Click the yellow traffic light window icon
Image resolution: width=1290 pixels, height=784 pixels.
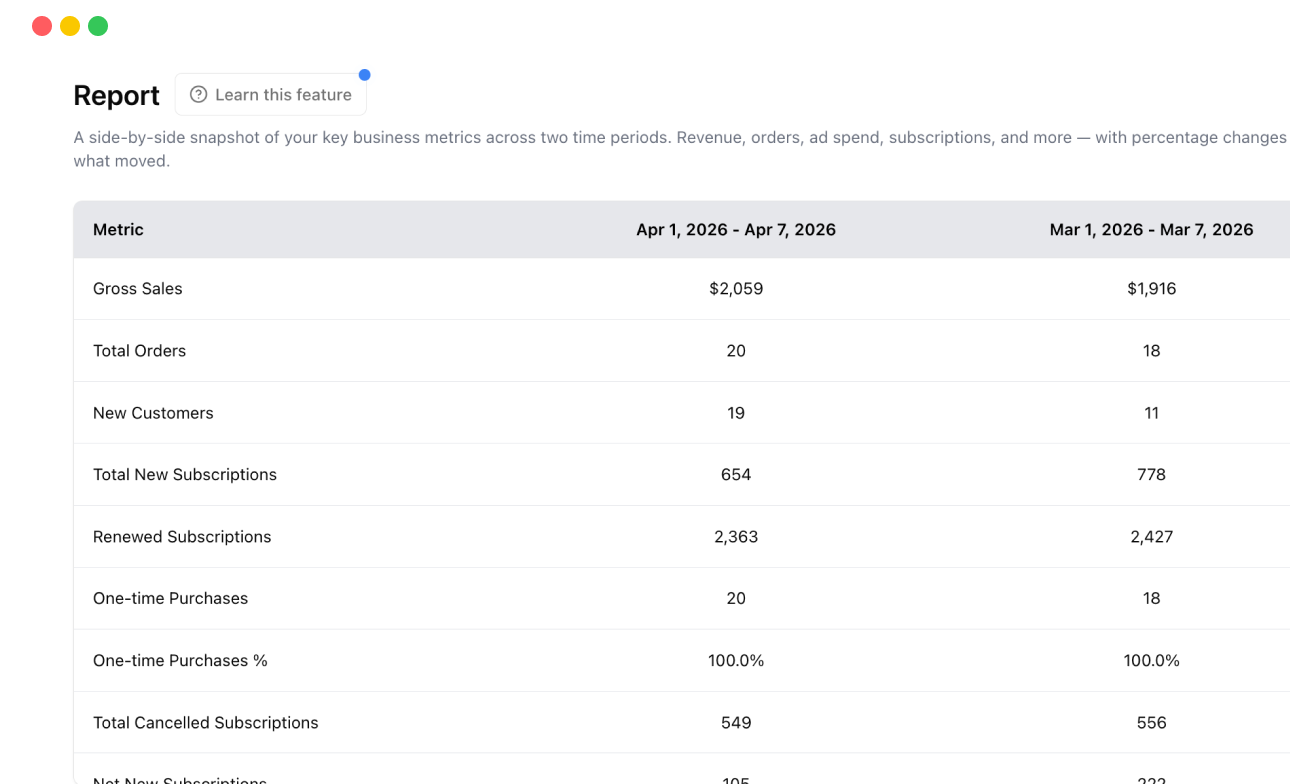[69, 25]
